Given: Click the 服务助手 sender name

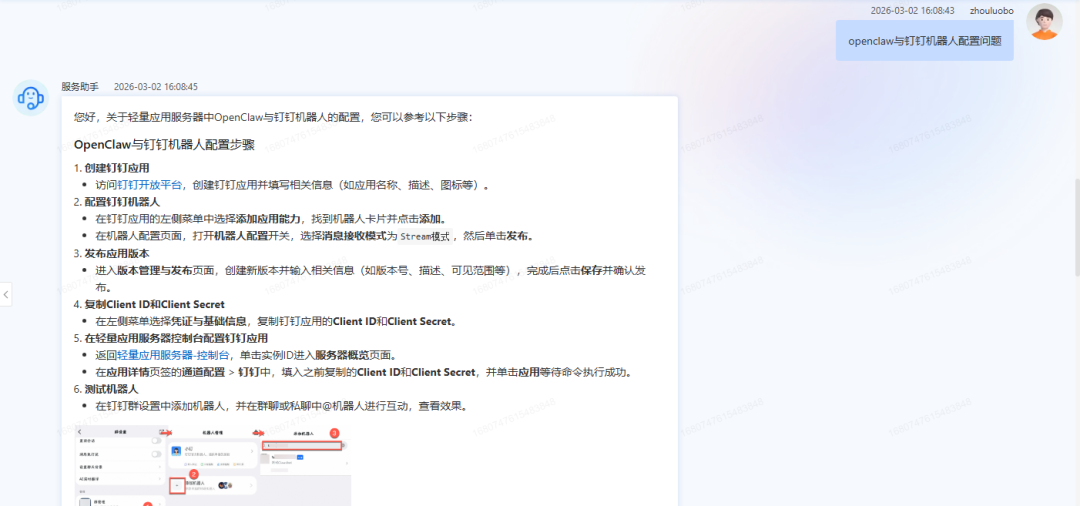Looking at the screenshot, I should [x=80, y=87].
